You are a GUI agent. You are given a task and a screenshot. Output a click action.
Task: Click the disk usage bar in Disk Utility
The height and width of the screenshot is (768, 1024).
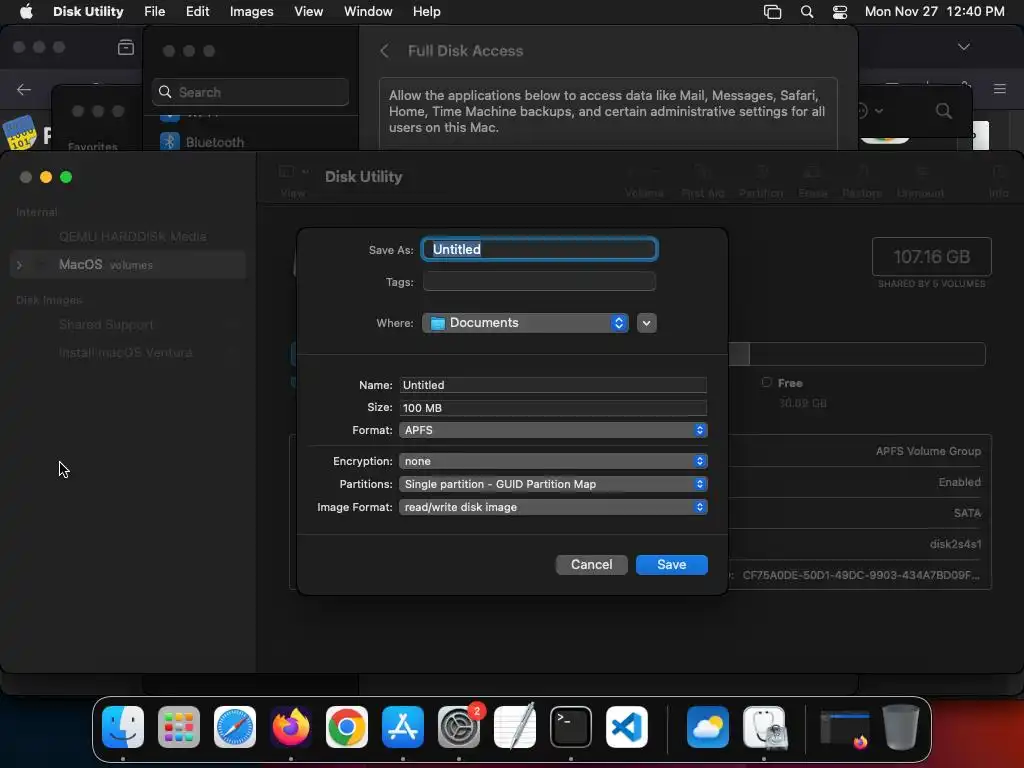click(x=639, y=354)
